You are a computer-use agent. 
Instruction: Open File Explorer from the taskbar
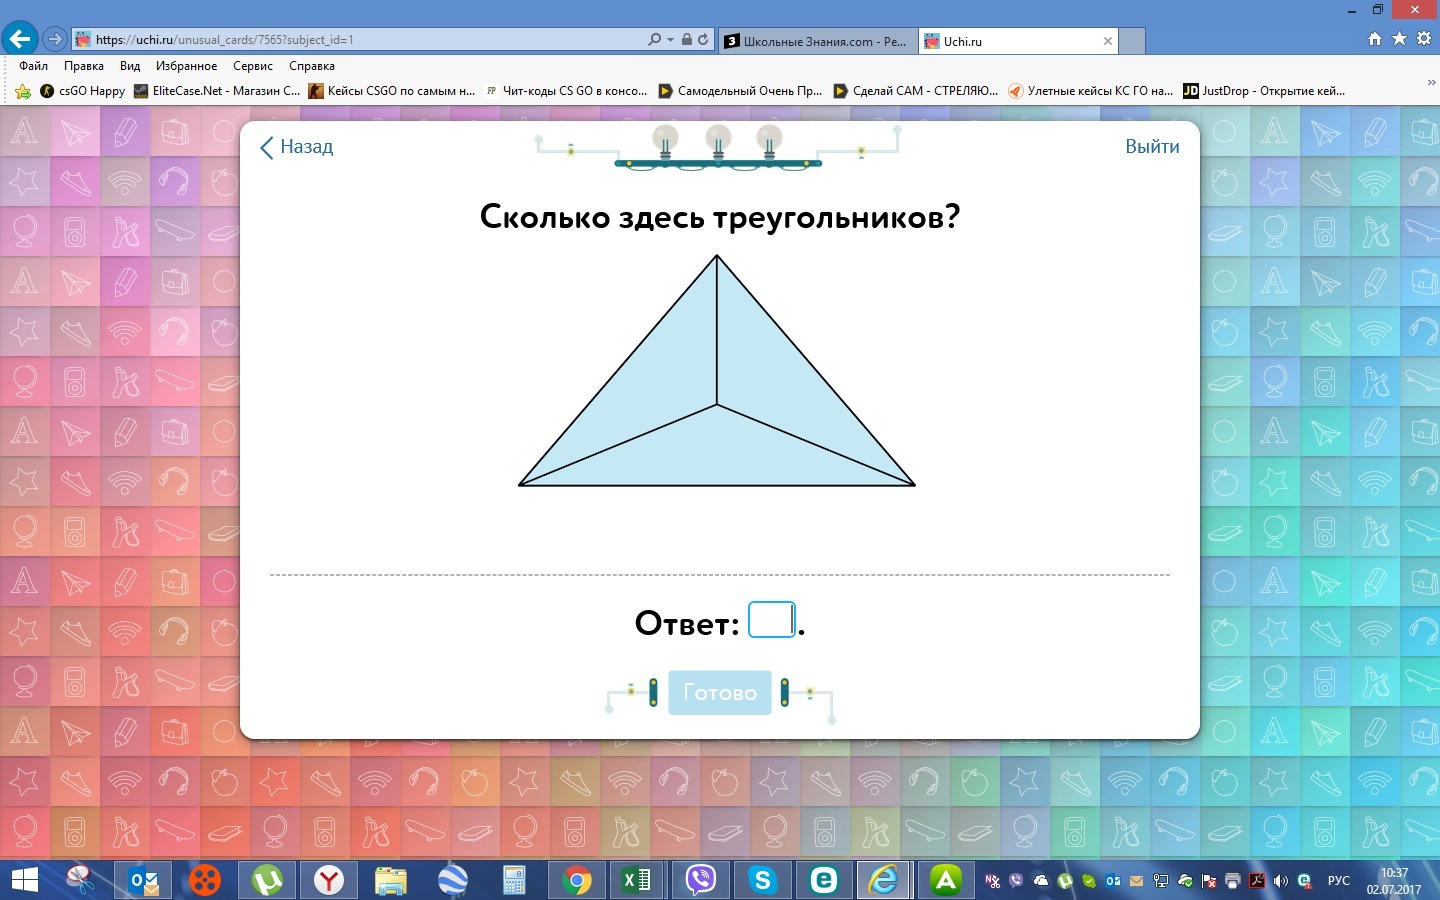(x=391, y=880)
